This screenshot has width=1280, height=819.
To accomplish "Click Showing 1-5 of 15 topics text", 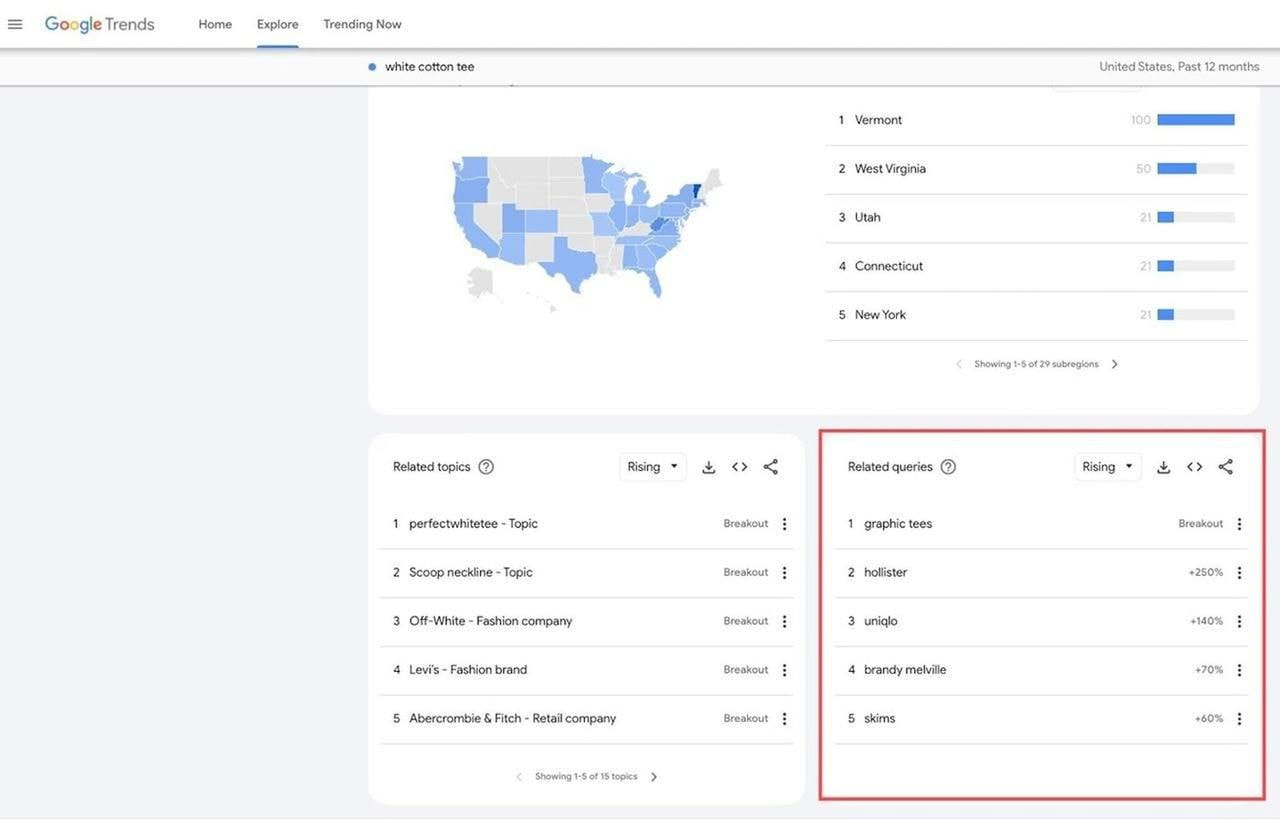I will [586, 777].
